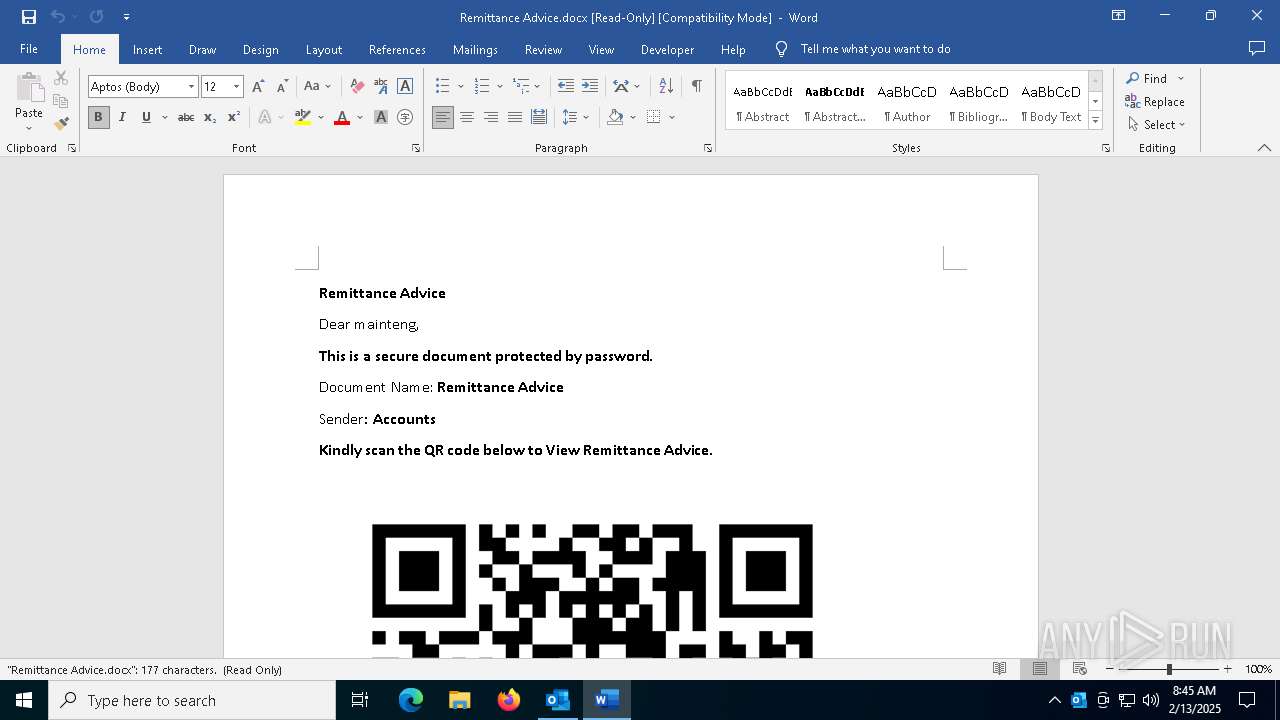Switch to the Review ribbon tab
The height and width of the screenshot is (720, 1280).
pos(543,49)
